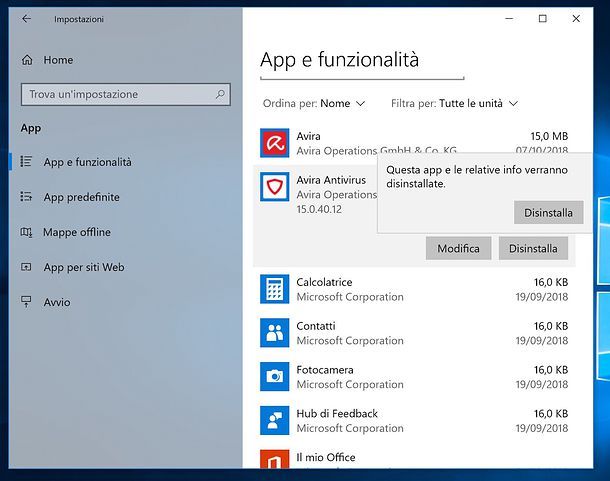Focus the 'Trova un'impostazione' search box
The height and width of the screenshot is (481, 610).
pyautogui.click(x=126, y=94)
